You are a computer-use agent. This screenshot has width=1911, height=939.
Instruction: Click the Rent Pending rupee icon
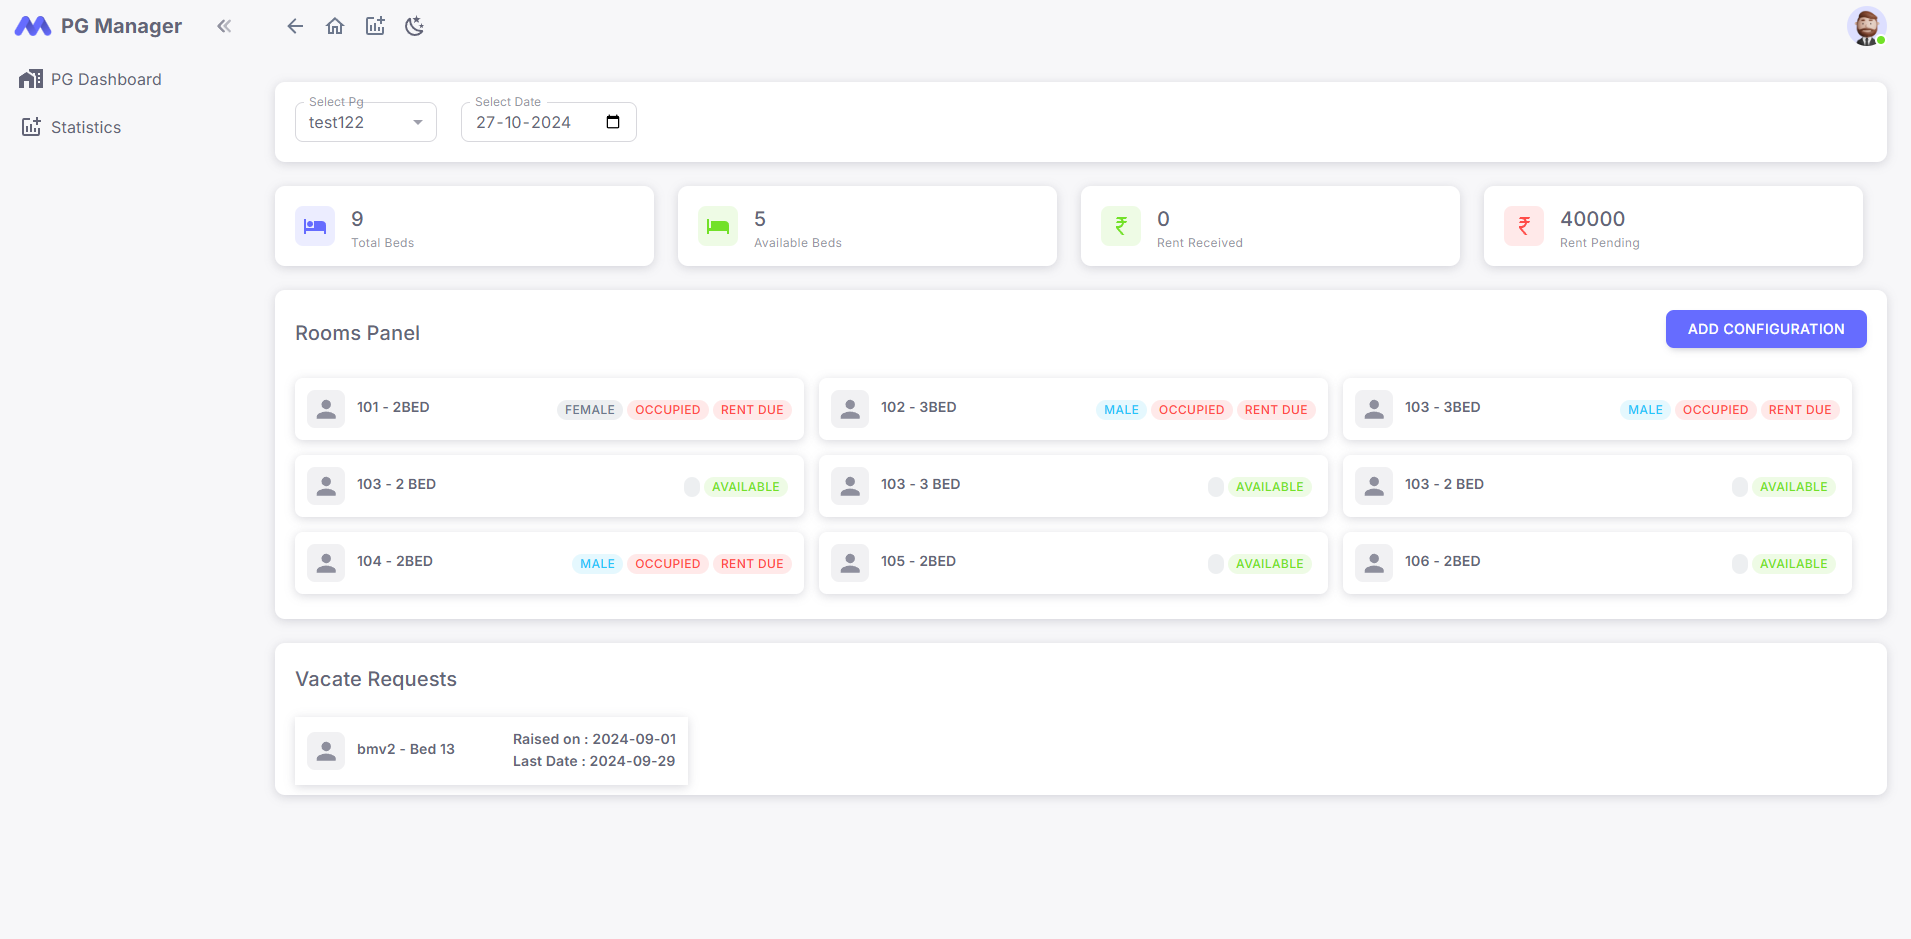pyautogui.click(x=1523, y=226)
